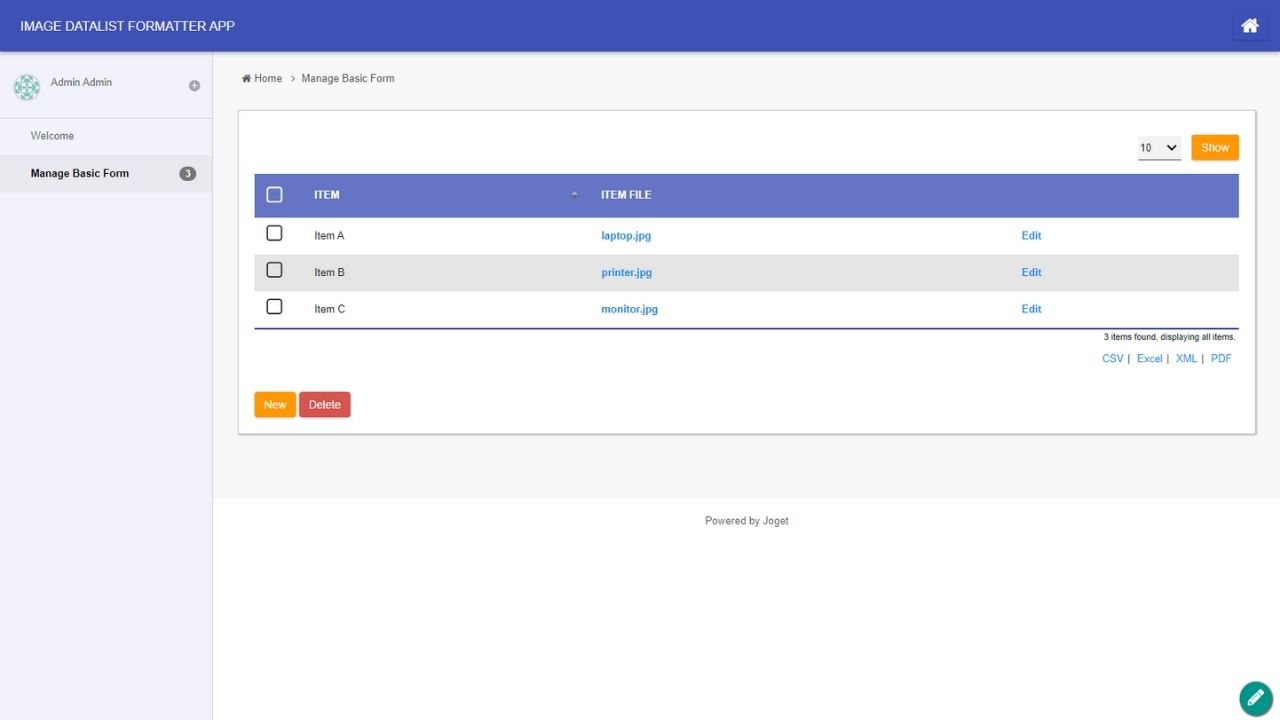Click the New button
This screenshot has height=720, width=1280.
(x=275, y=405)
